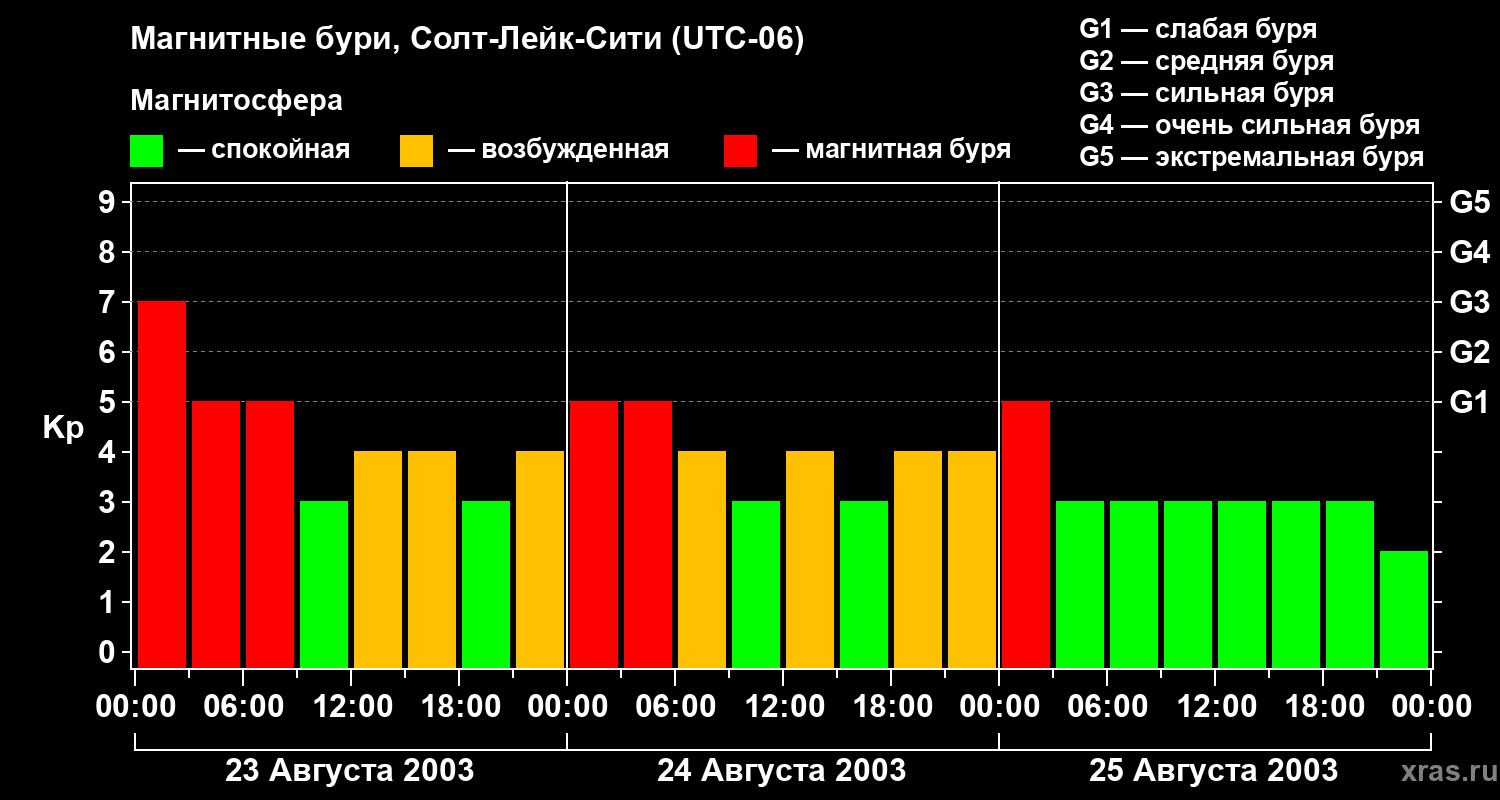Click the red legend swatch for магнитная буря

click(740, 151)
